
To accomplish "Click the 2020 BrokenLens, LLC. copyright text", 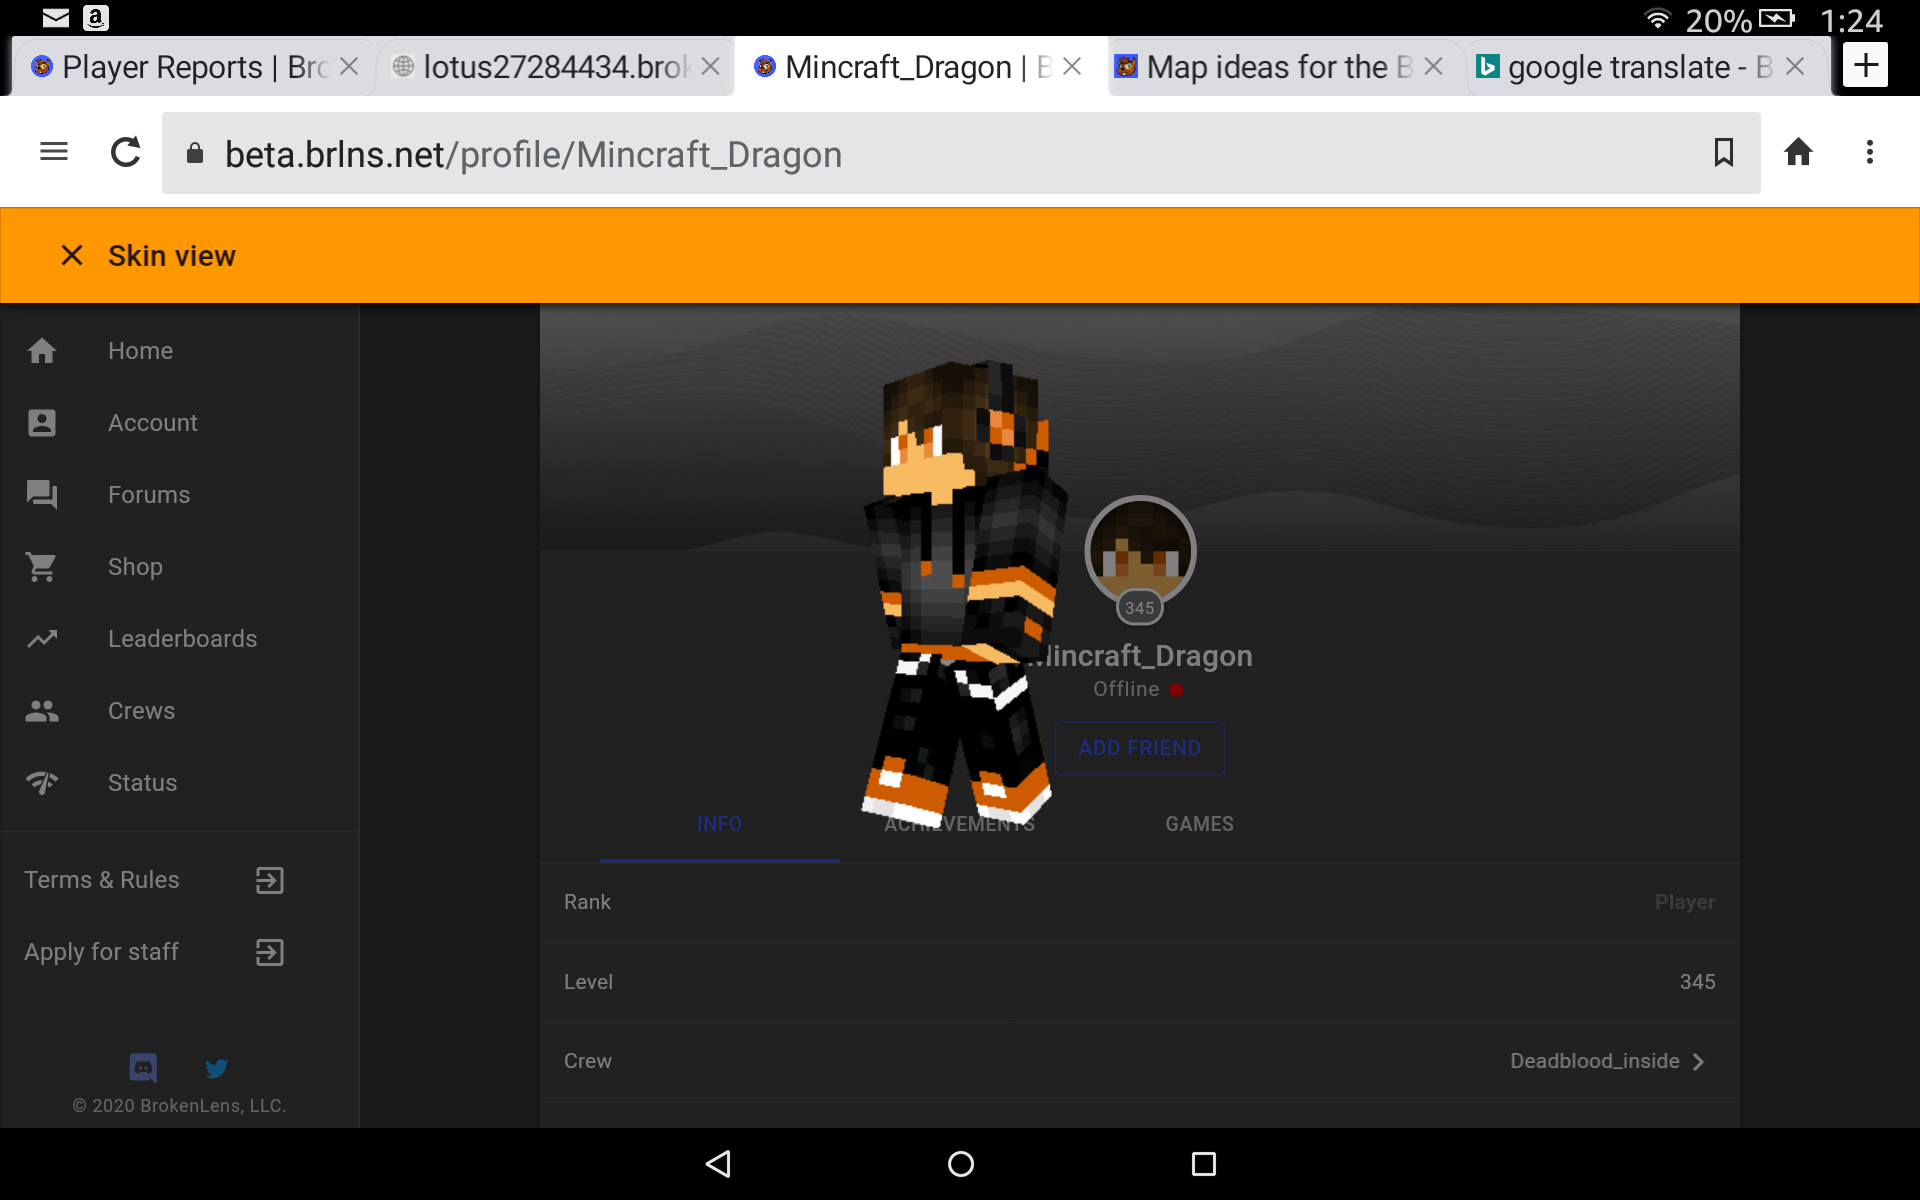I will click(180, 1106).
